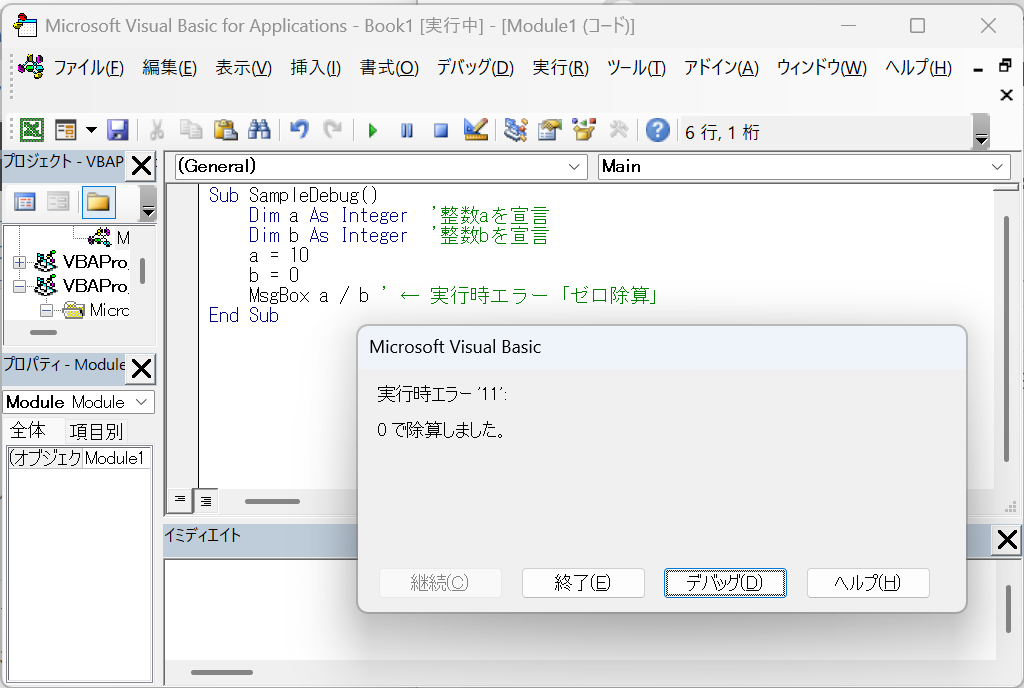The image size is (1024, 688).
Task: Click the Insert UserForm toolbar icon
Action: click(65, 130)
